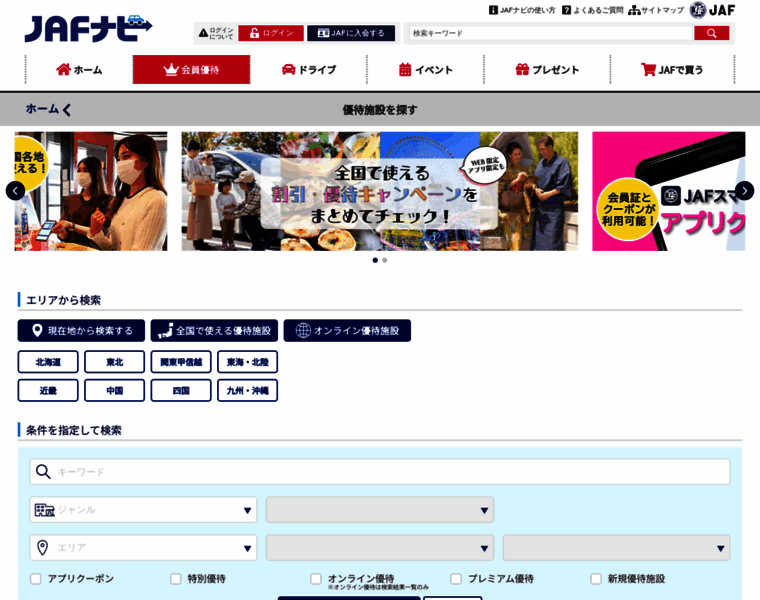Open the second area dropdown next to エリア
This screenshot has height=600, width=760.
point(380,548)
